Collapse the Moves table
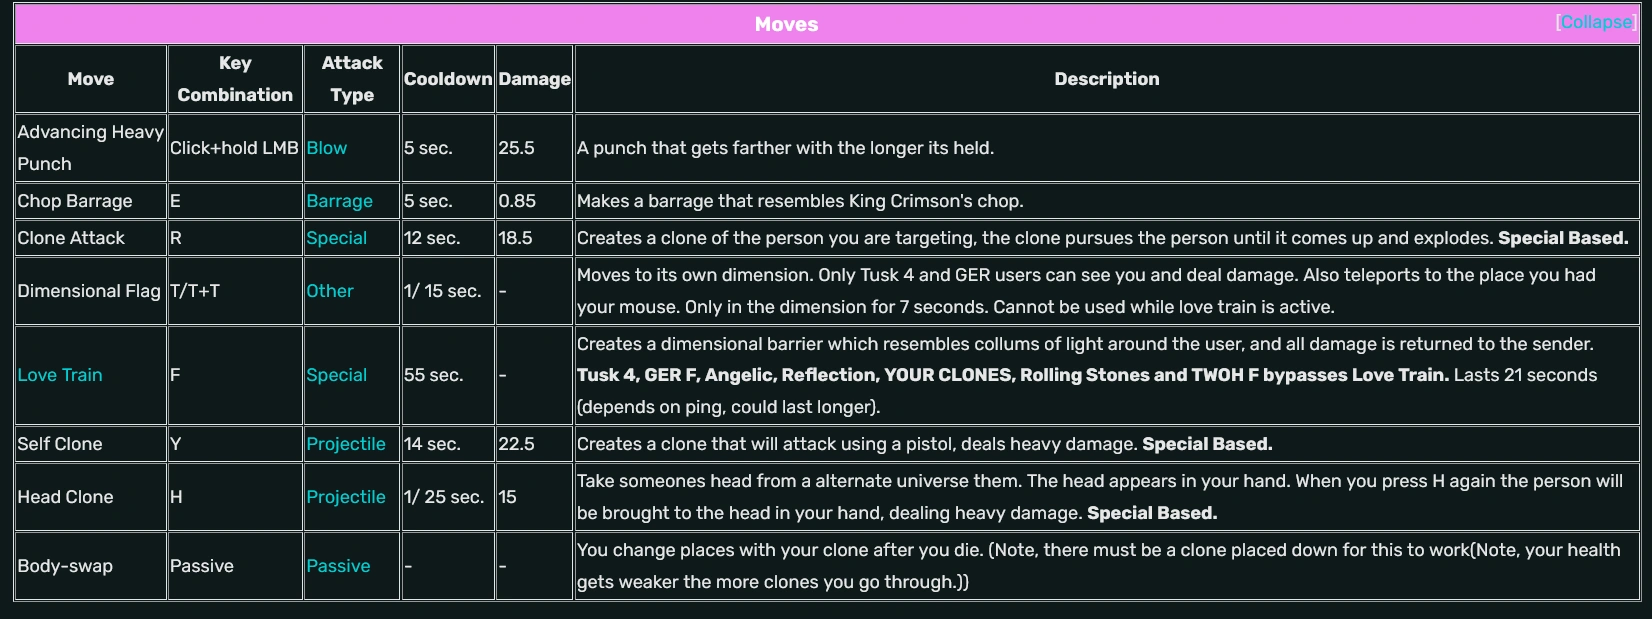The height and width of the screenshot is (619, 1652). pyautogui.click(x=1595, y=22)
